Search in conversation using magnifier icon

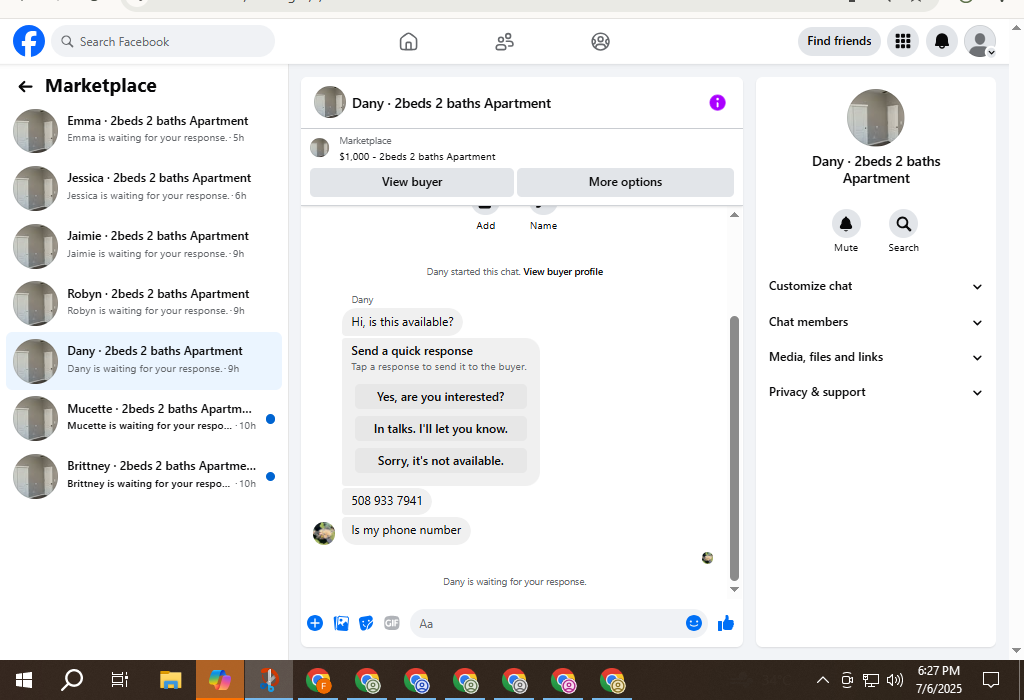903,224
